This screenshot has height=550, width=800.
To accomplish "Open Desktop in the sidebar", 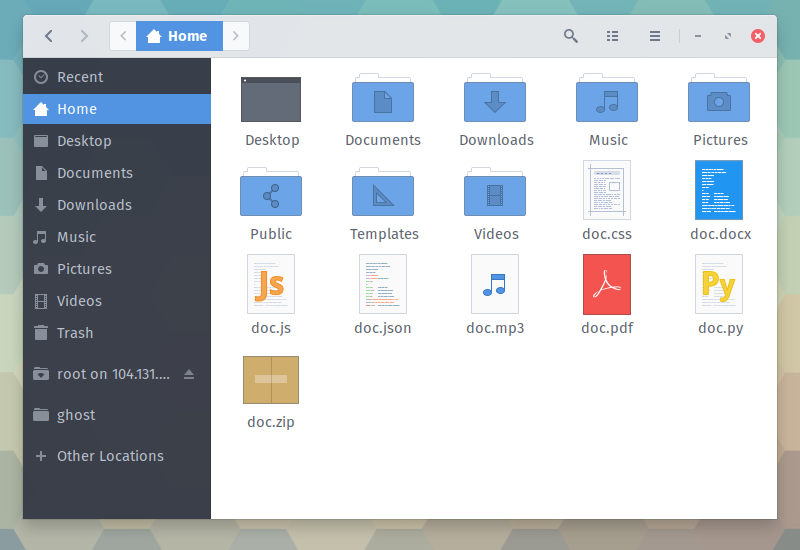I will pos(117,141).
